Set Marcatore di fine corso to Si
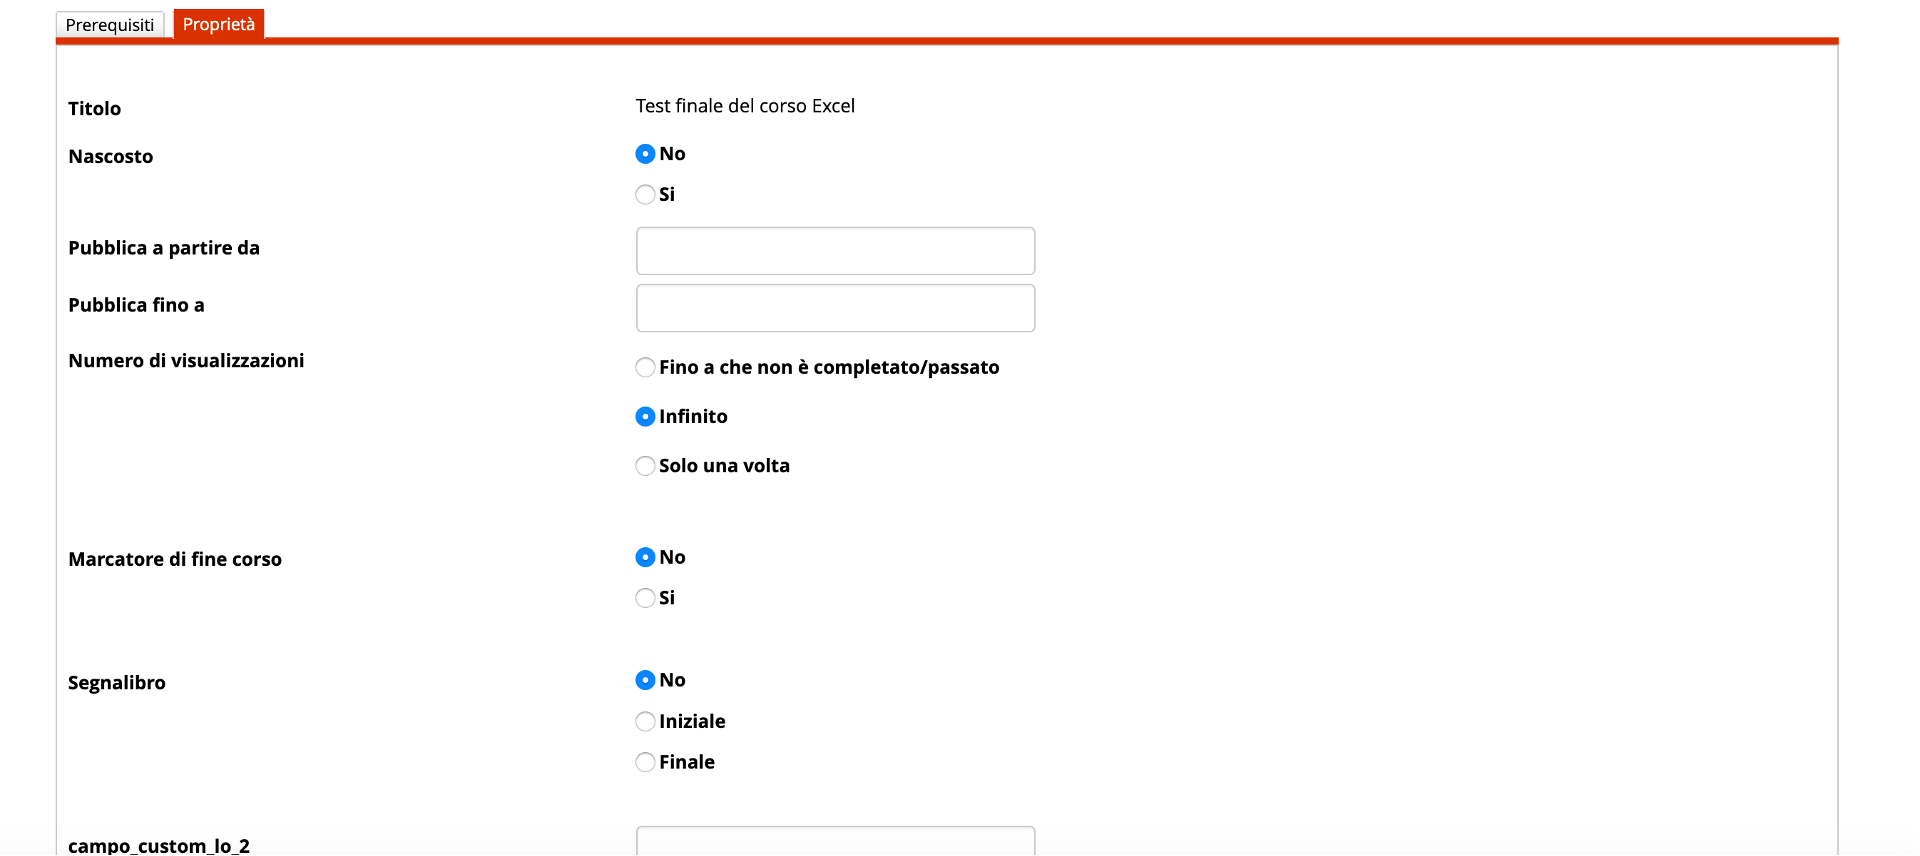This screenshot has height=856, width=1920. pos(645,598)
